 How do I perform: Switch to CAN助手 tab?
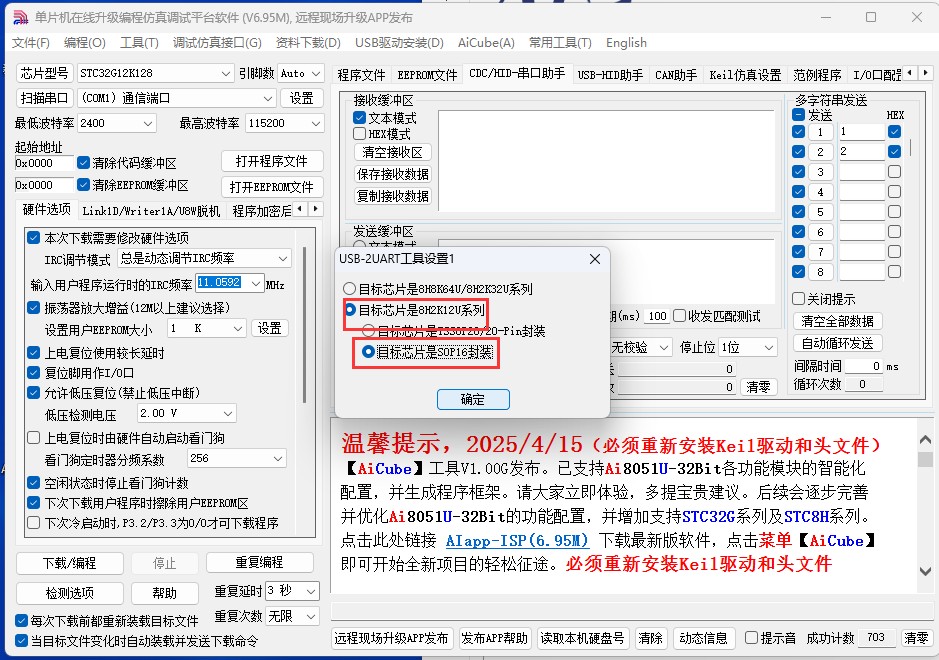(x=676, y=75)
